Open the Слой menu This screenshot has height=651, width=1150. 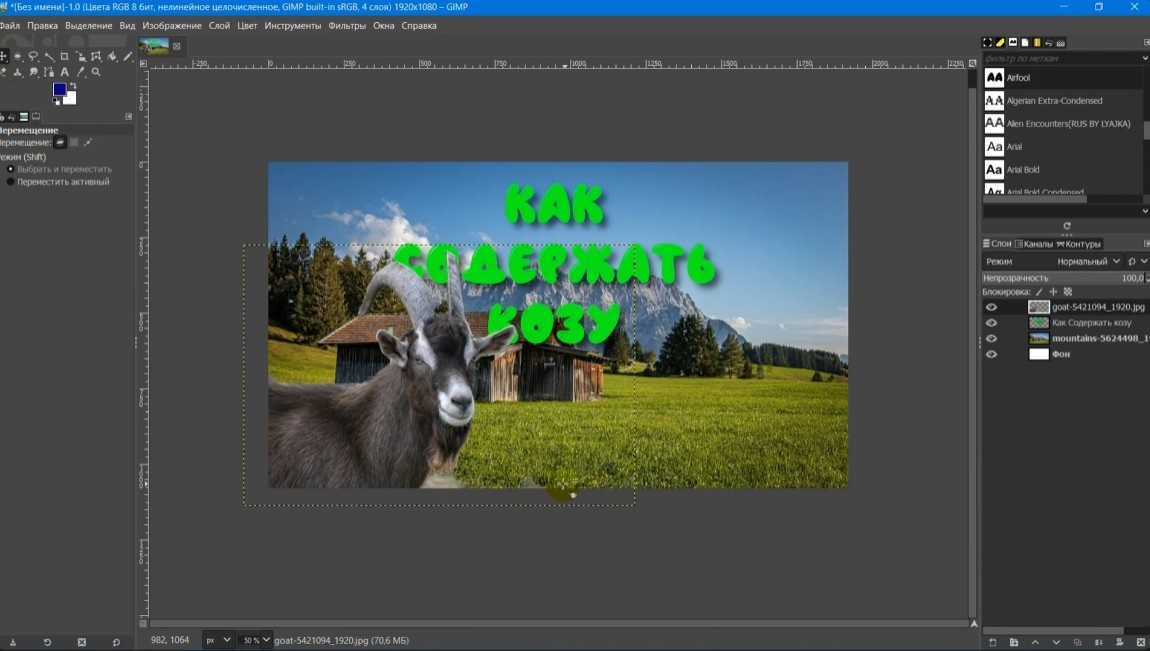click(x=219, y=26)
